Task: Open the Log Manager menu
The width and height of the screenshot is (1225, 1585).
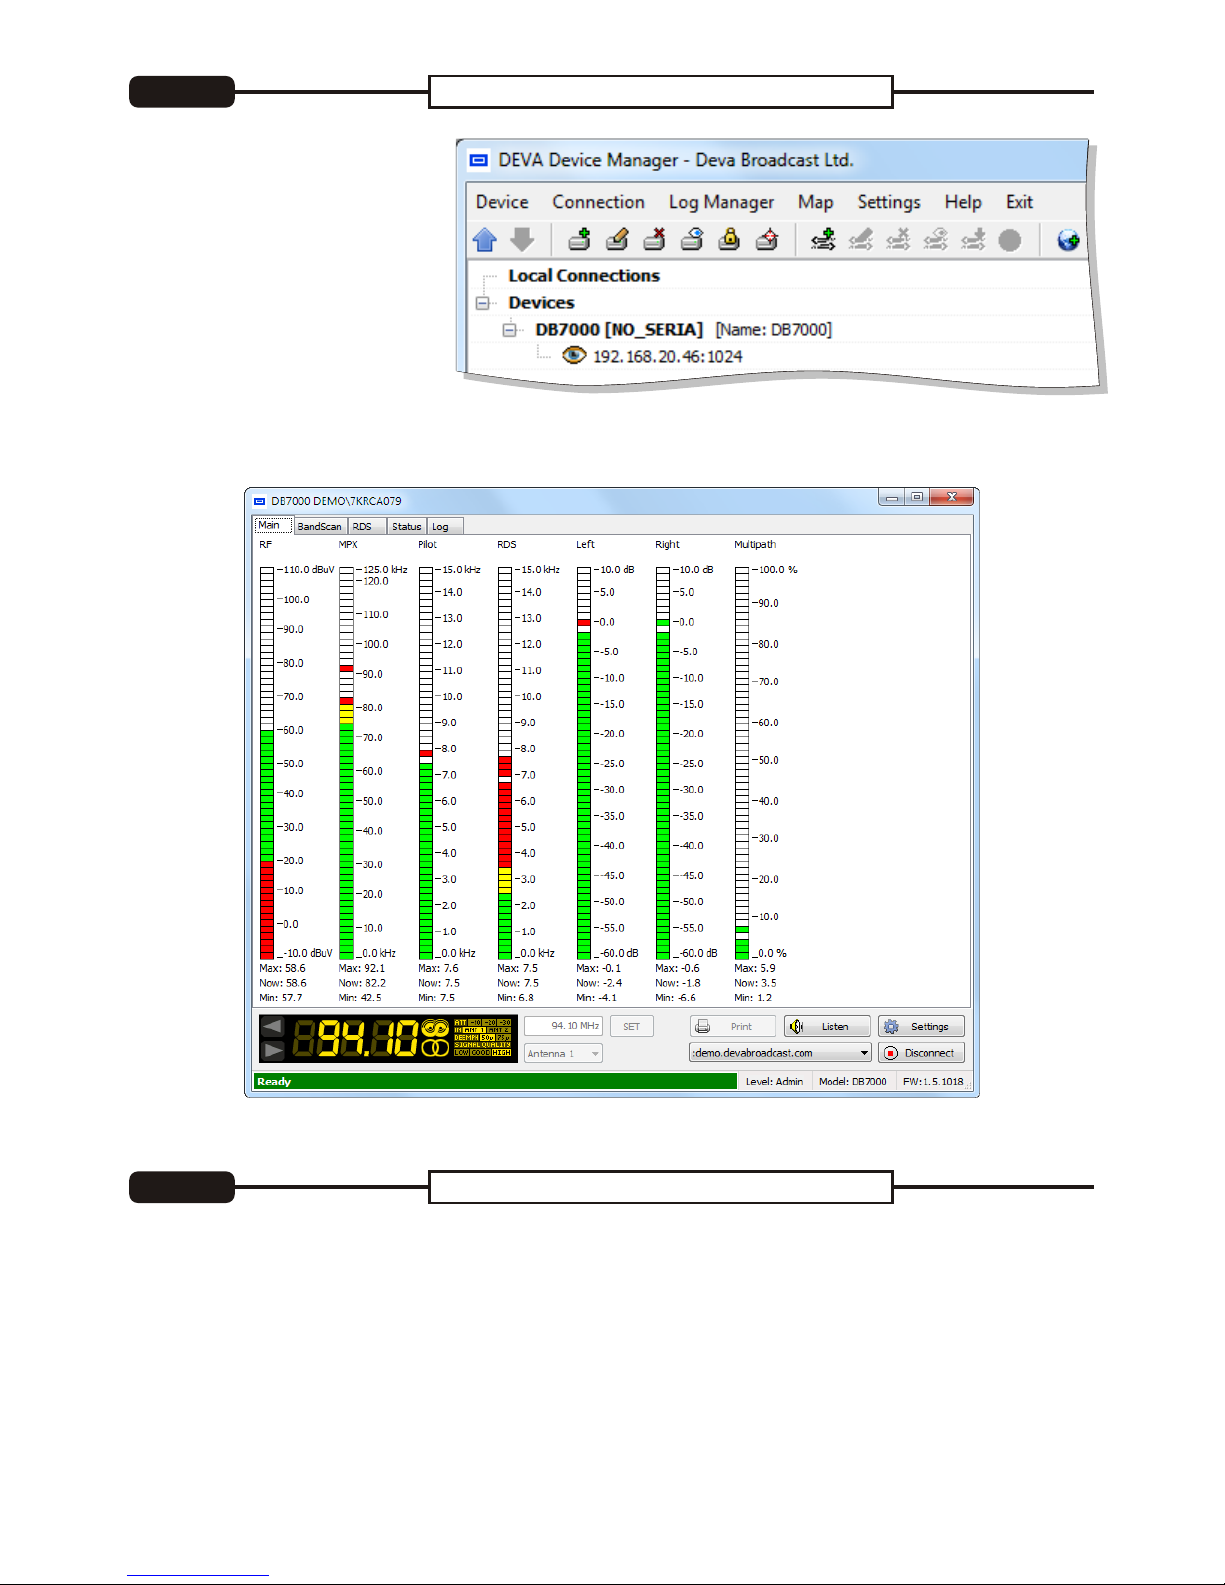Action: point(721,202)
